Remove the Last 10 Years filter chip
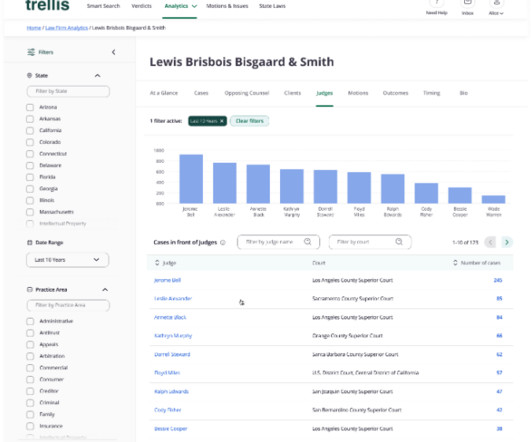Screen dimensions: 531x442 222,121
